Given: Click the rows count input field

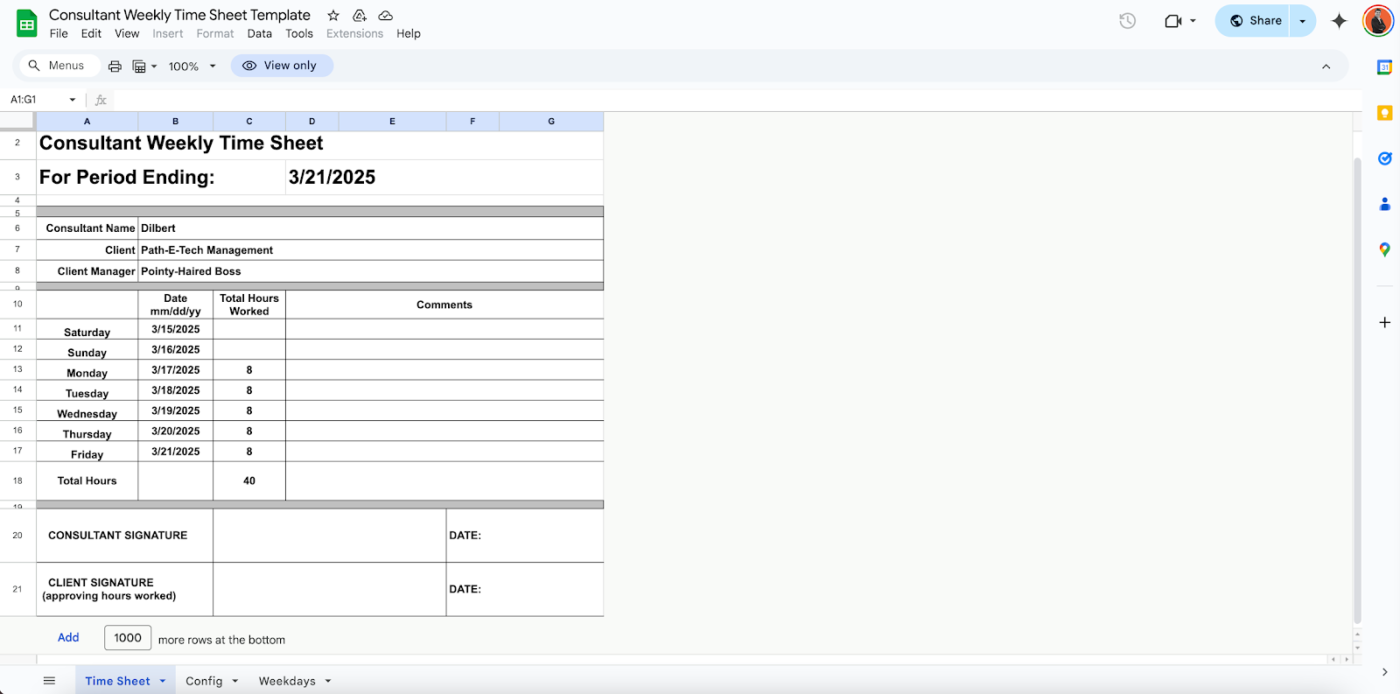Looking at the screenshot, I should coord(128,638).
